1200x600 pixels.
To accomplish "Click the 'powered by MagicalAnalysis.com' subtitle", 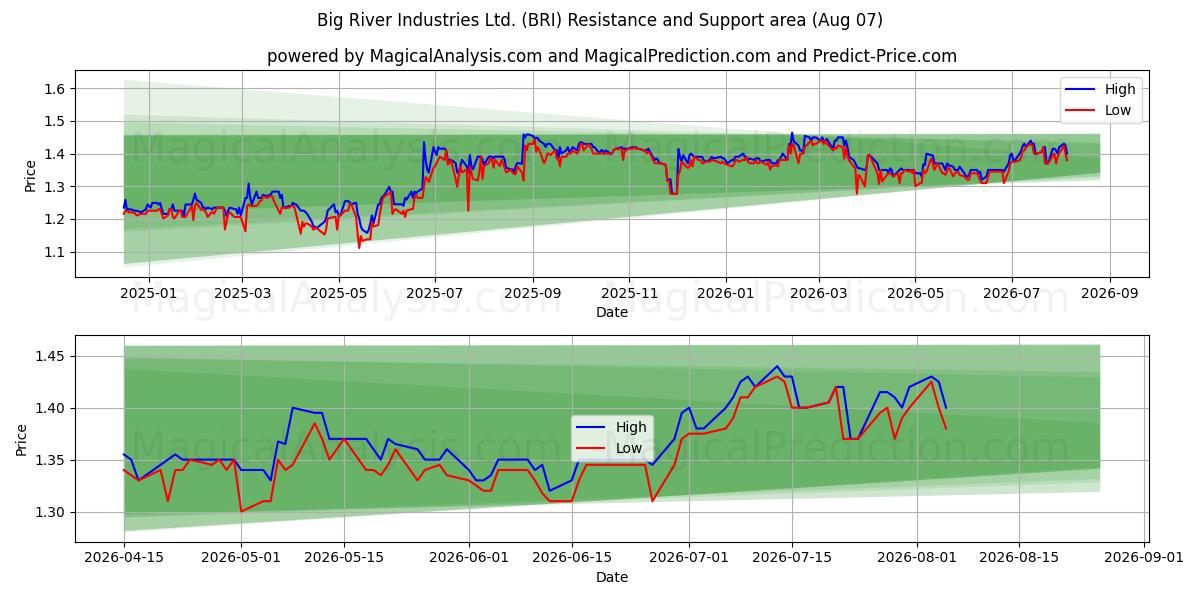I will 612,56.
